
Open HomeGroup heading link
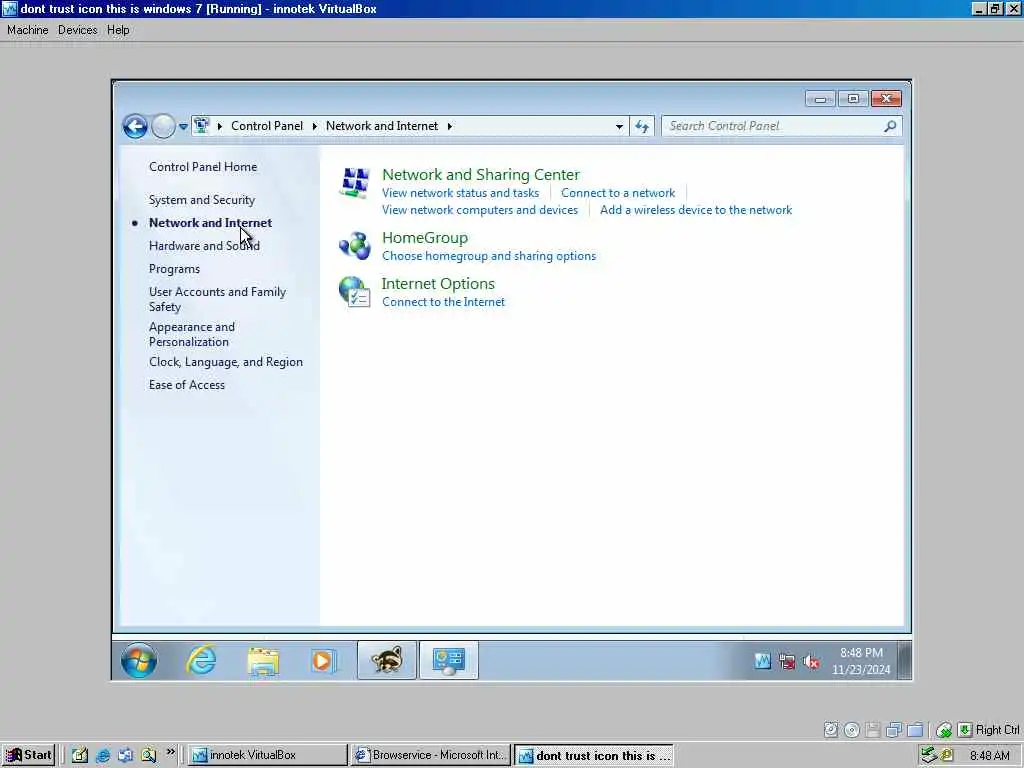[x=425, y=238]
